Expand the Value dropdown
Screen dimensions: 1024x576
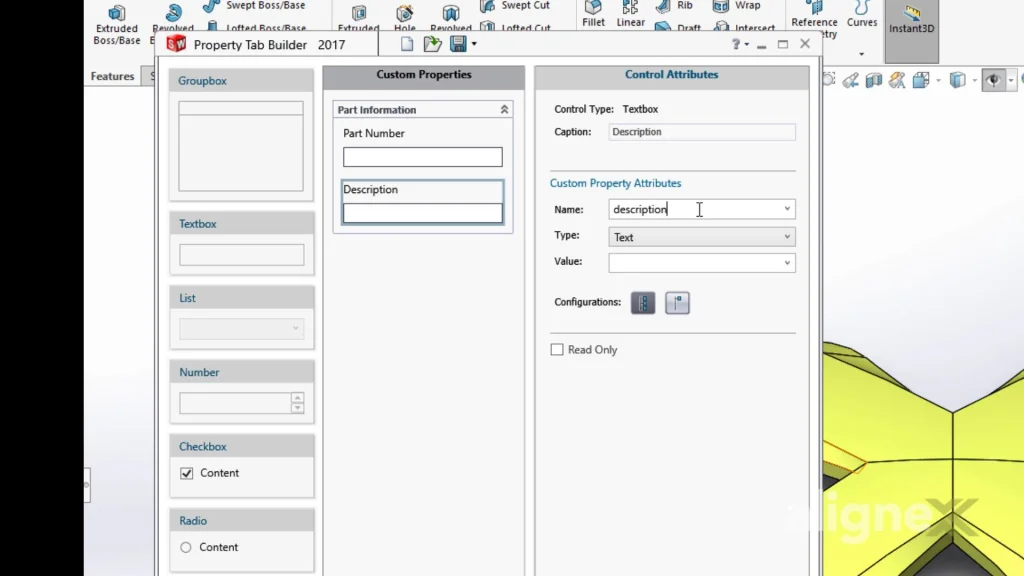[790, 261]
